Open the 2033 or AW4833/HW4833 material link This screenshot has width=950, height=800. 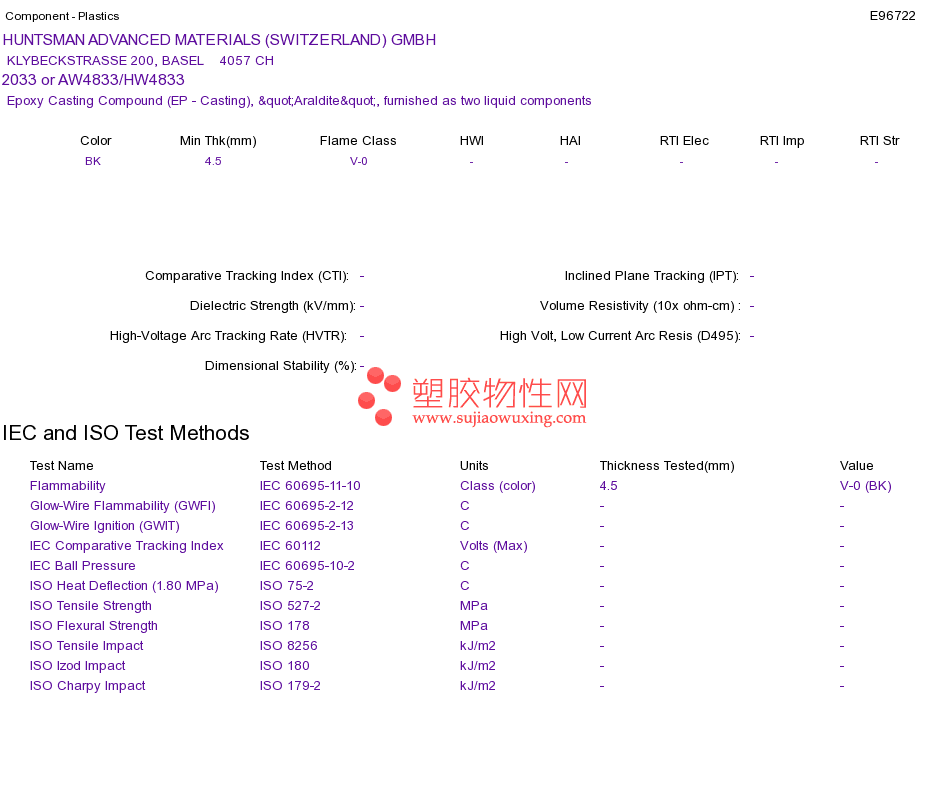coord(93,80)
